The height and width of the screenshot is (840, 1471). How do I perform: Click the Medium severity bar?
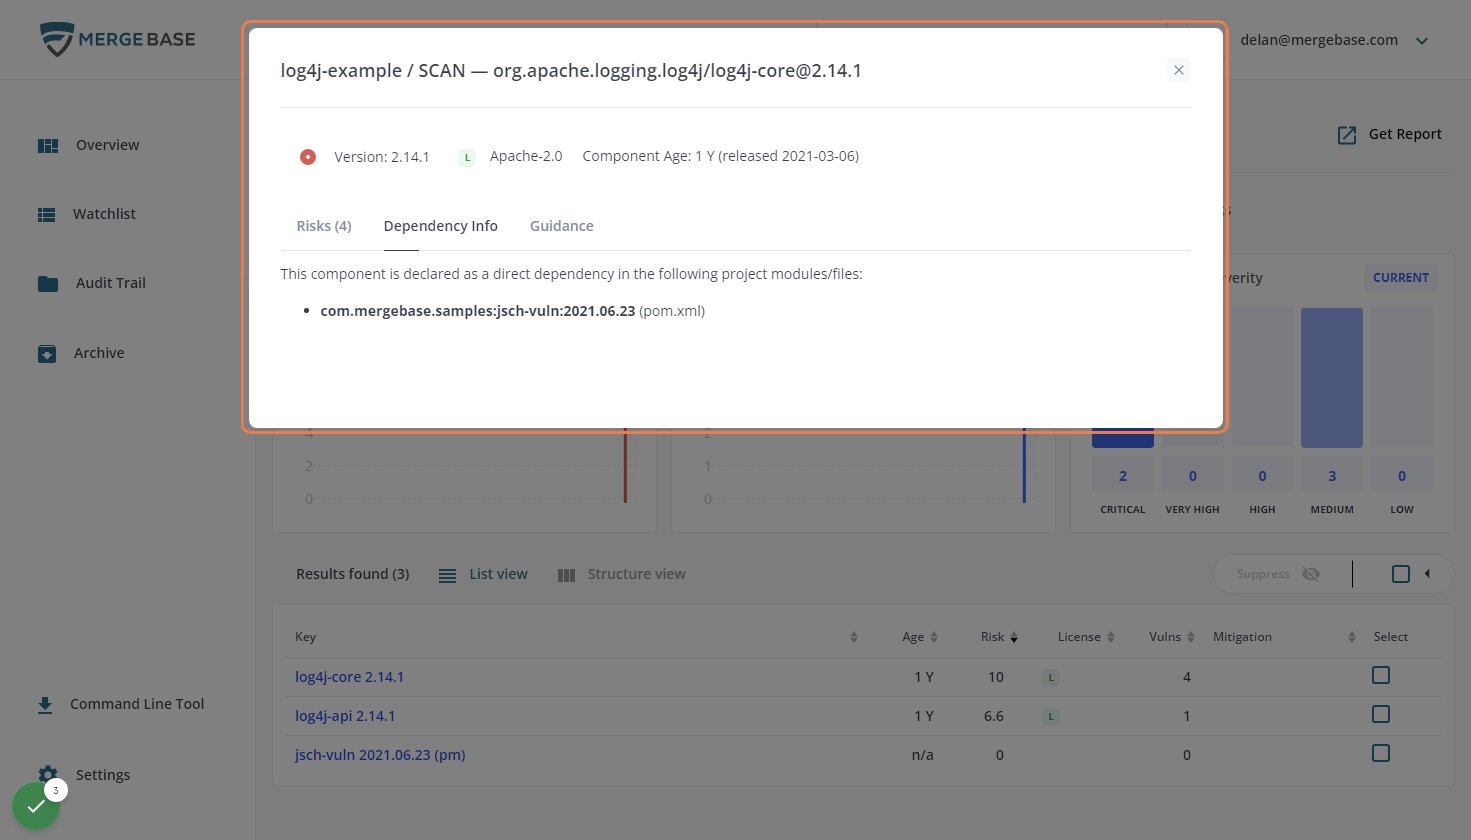(x=1332, y=378)
